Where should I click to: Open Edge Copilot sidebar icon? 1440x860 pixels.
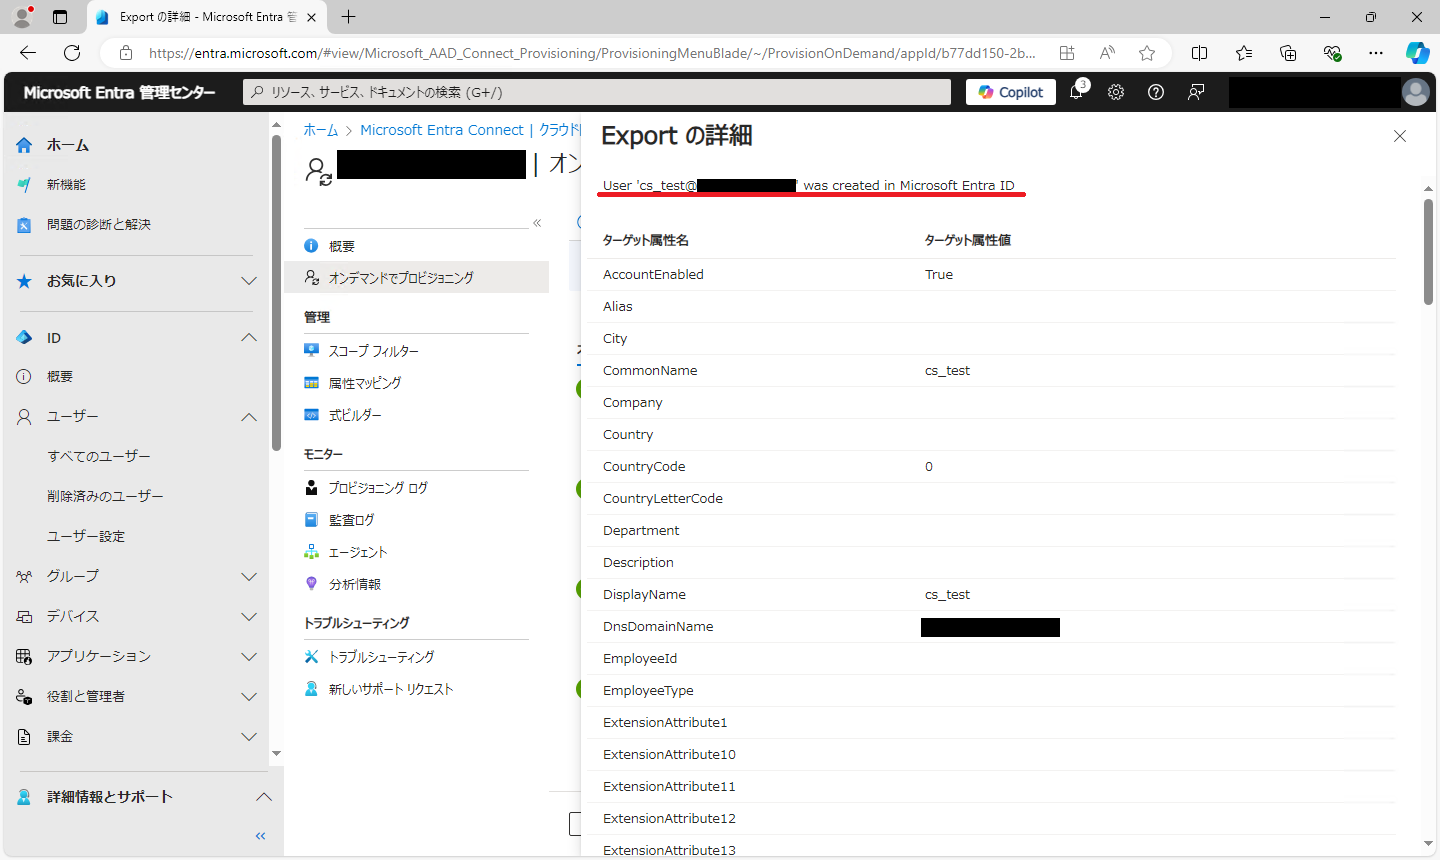pos(1417,53)
